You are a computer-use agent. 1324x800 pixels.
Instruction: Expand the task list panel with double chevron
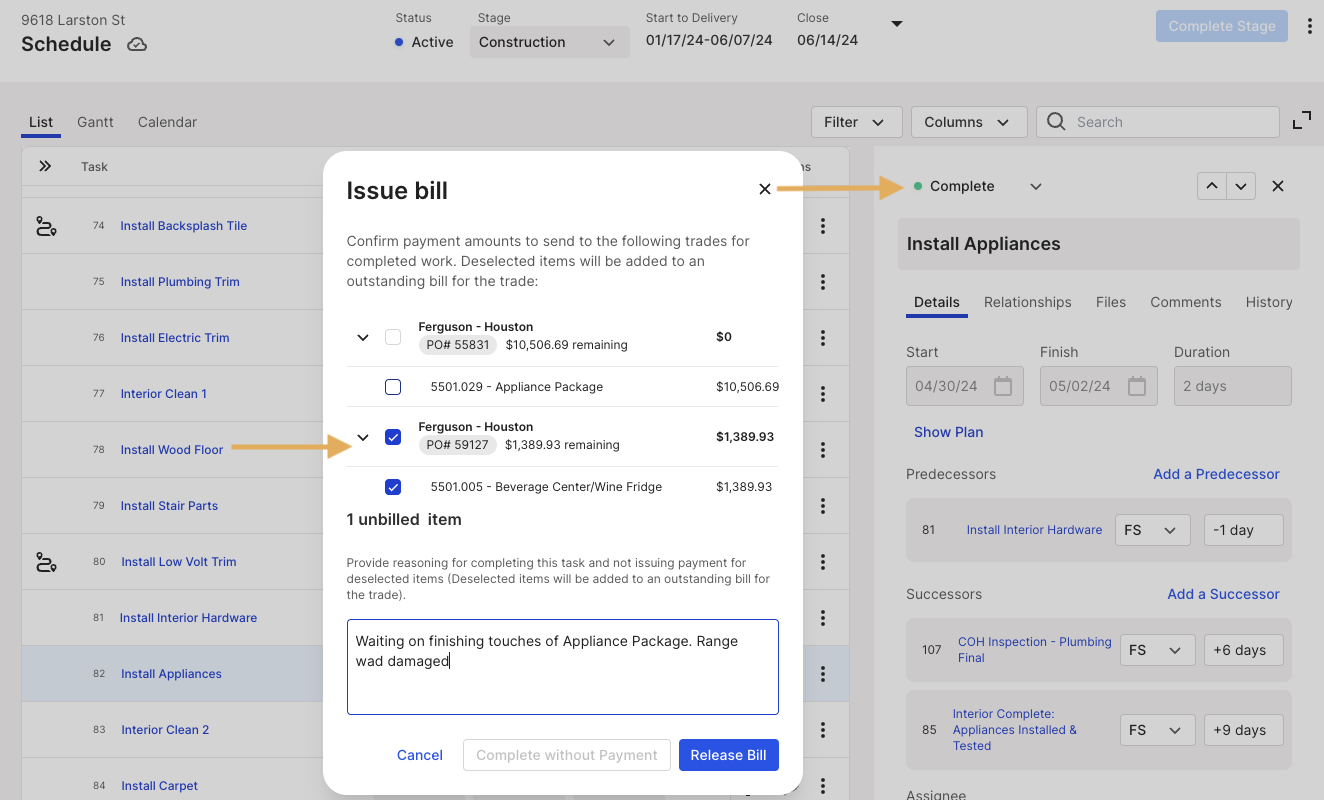click(x=45, y=166)
